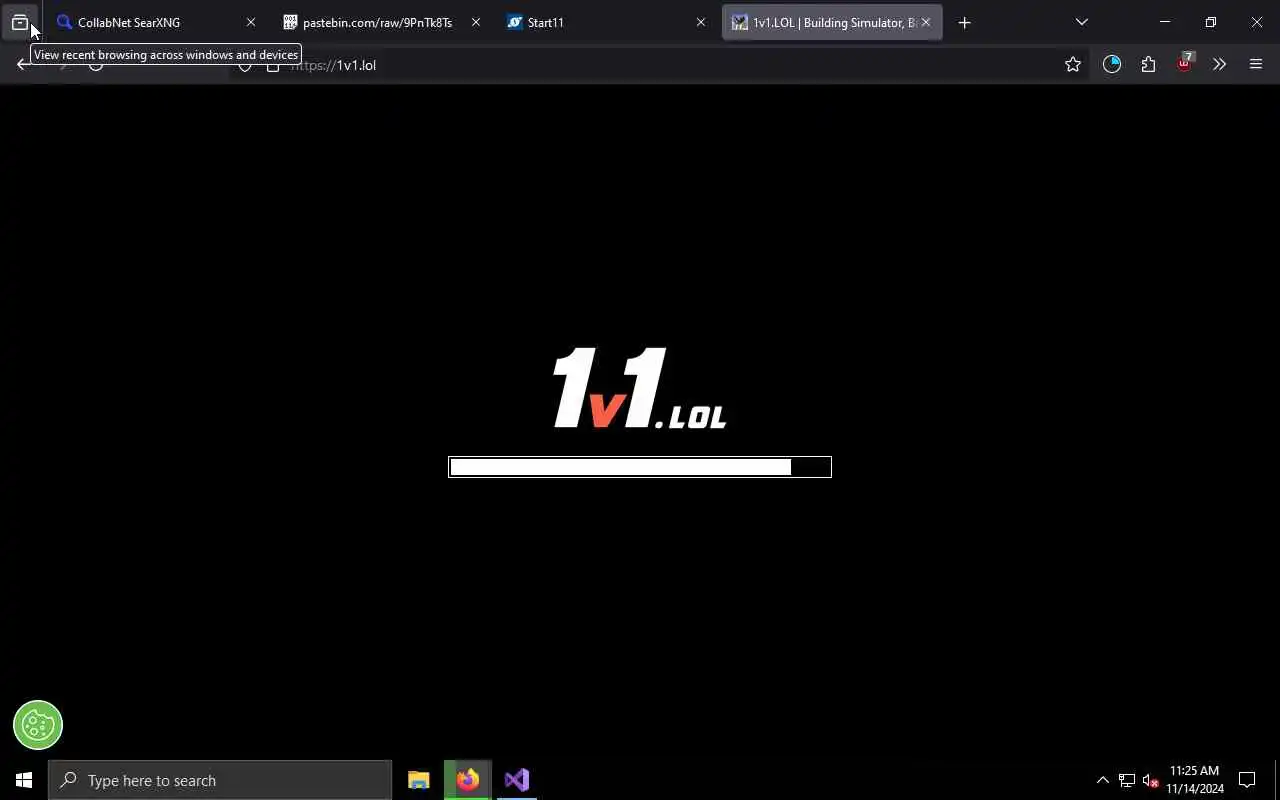Open the Extensions puzzle-piece menu
This screenshot has width=1280, height=800.
(1148, 65)
